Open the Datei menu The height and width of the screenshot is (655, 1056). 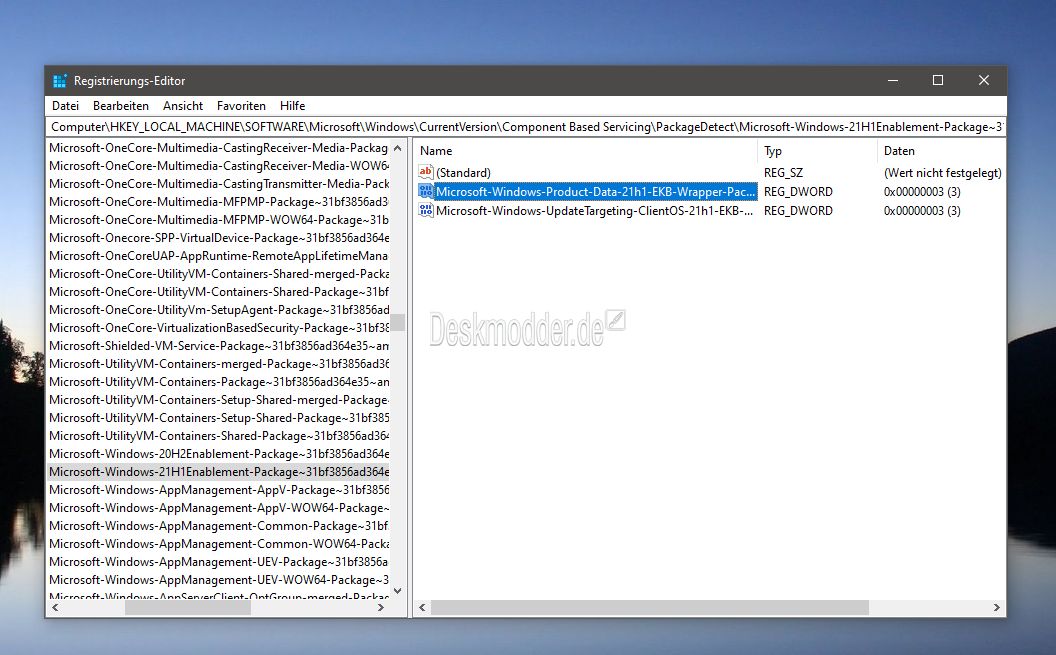[x=65, y=106]
